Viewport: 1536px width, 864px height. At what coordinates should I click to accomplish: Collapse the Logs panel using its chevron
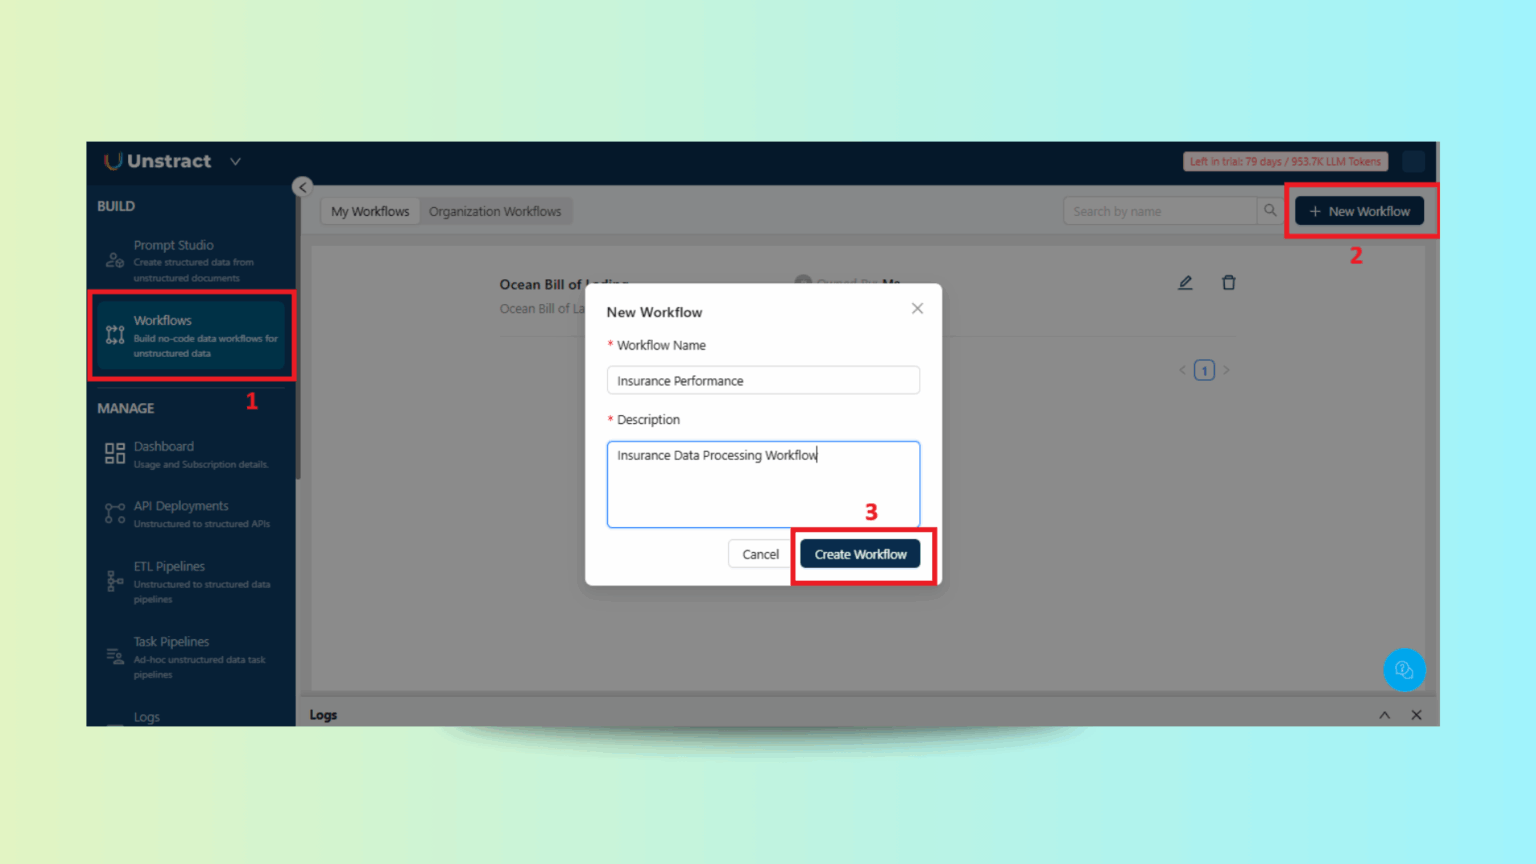pos(1384,715)
